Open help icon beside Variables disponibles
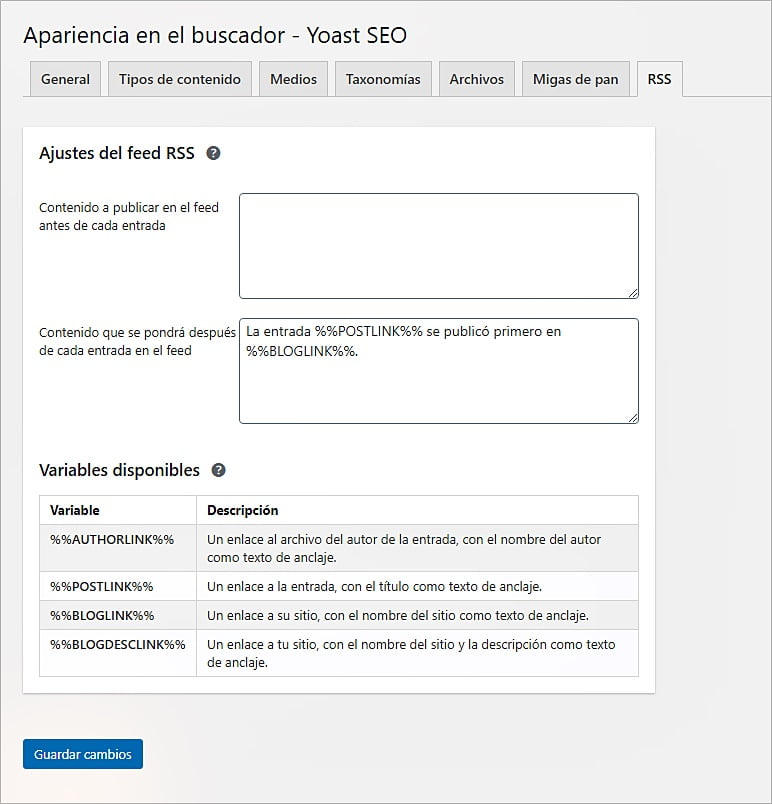 (x=218, y=470)
